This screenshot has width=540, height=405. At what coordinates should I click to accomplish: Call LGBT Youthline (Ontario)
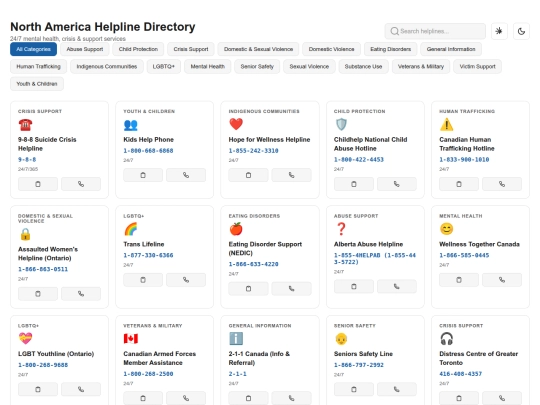click(x=81, y=389)
